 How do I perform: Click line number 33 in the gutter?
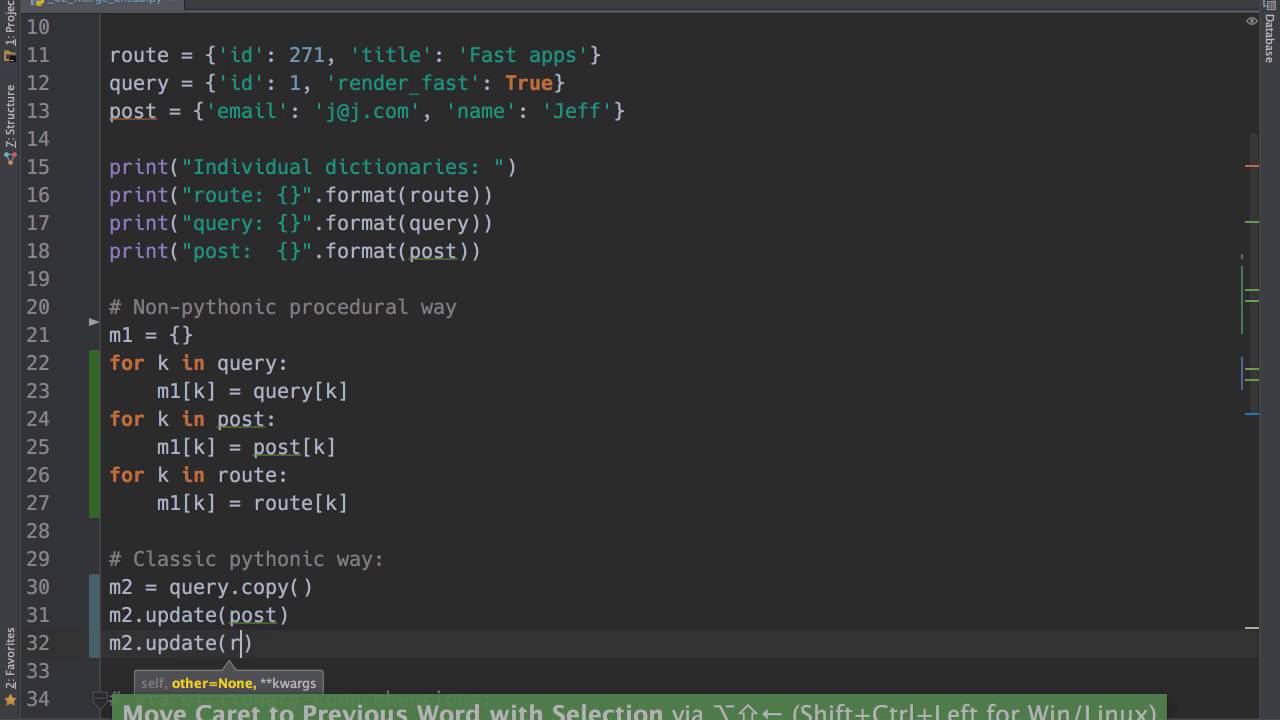coord(38,671)
